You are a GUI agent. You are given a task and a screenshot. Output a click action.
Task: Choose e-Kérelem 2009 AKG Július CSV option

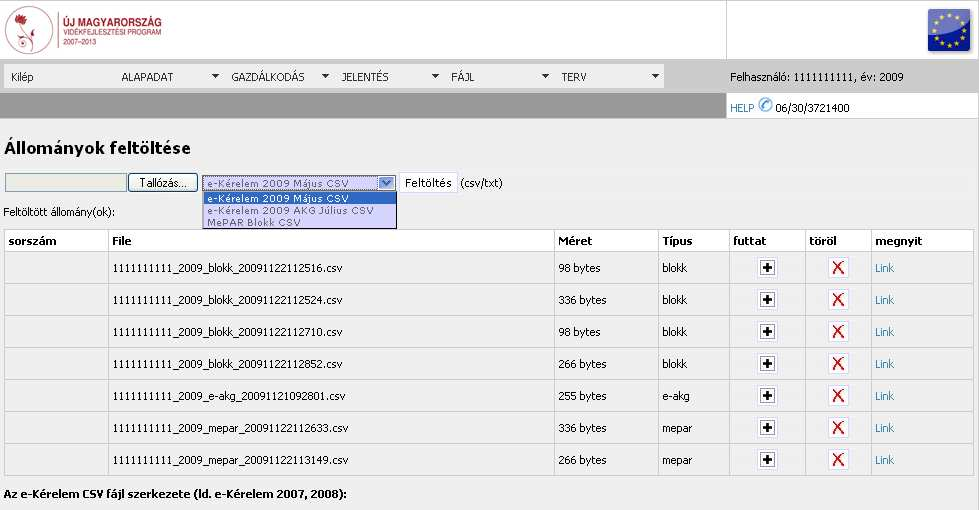point(300,210)
